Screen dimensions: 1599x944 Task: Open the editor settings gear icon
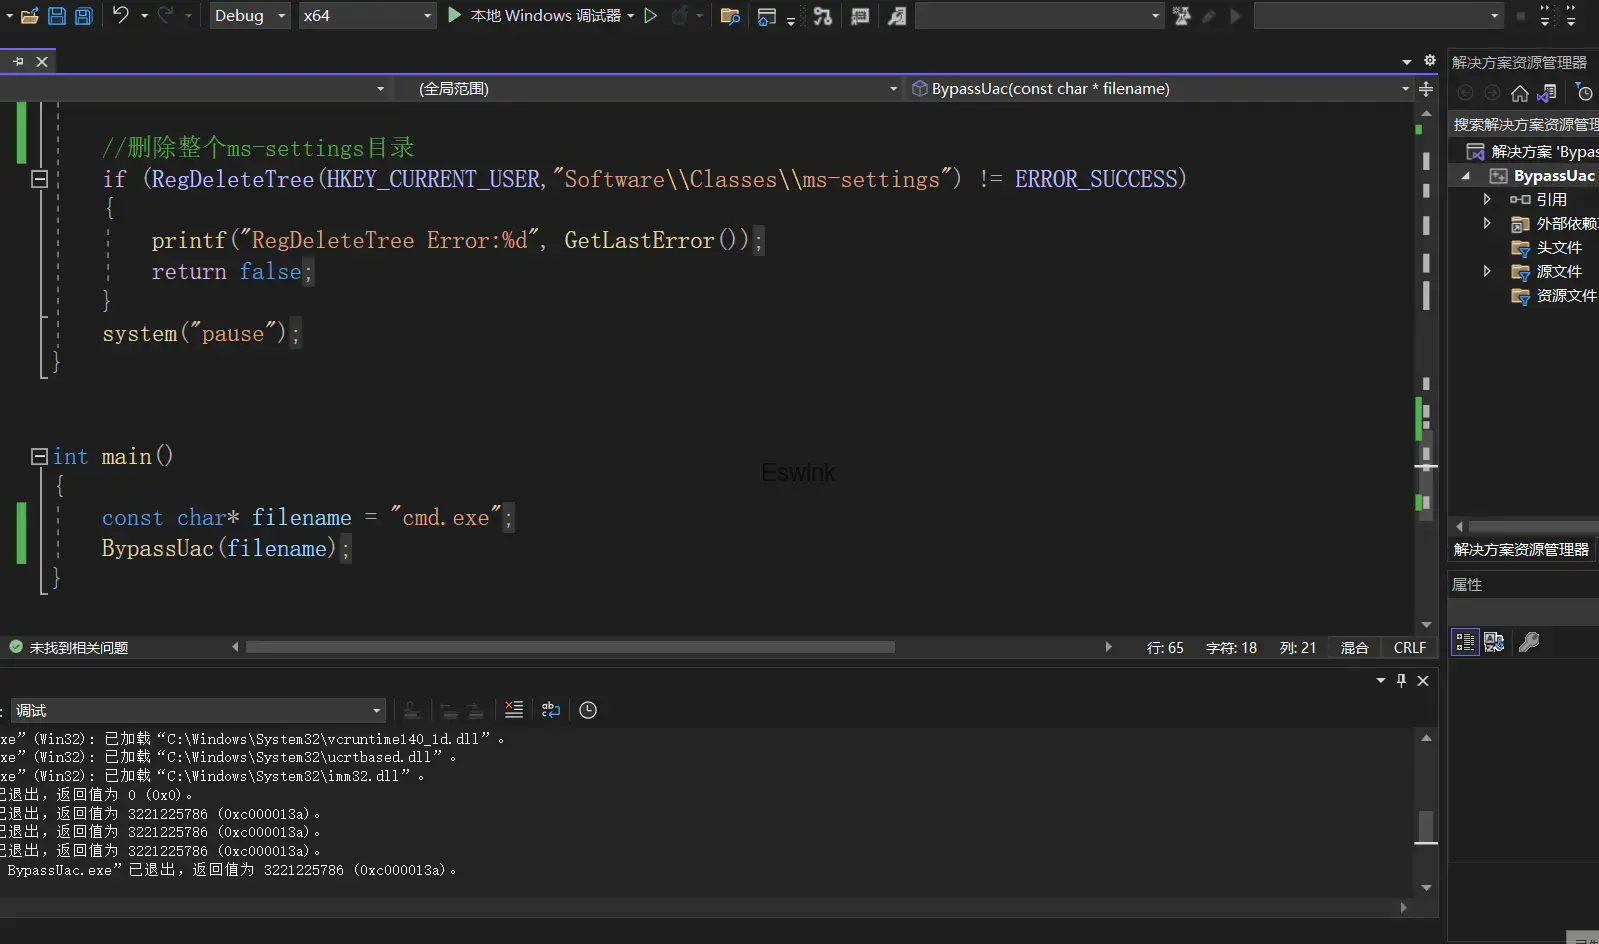click(x=1429, y=61)
